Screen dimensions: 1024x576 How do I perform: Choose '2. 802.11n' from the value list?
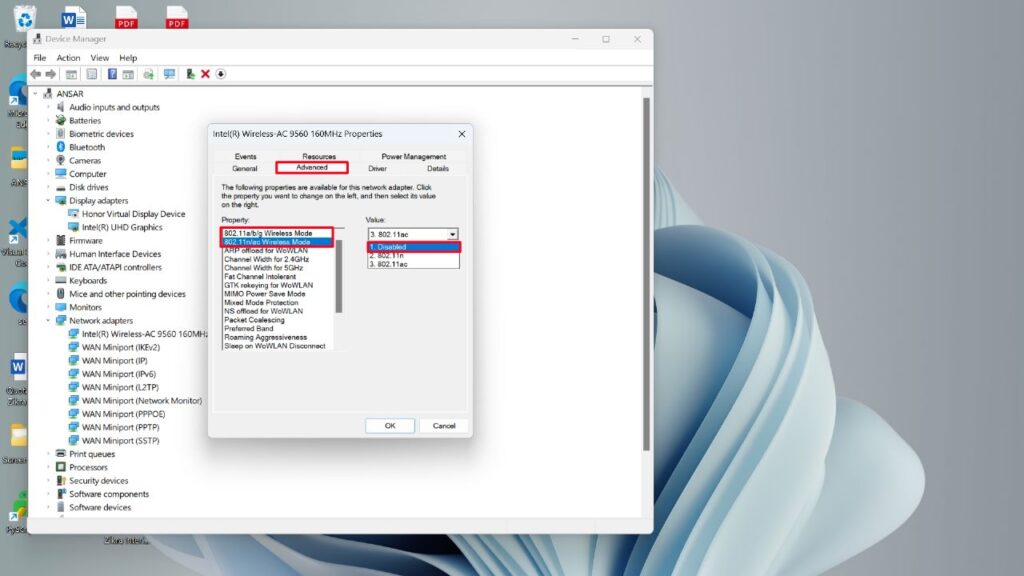tap(413, 255)
